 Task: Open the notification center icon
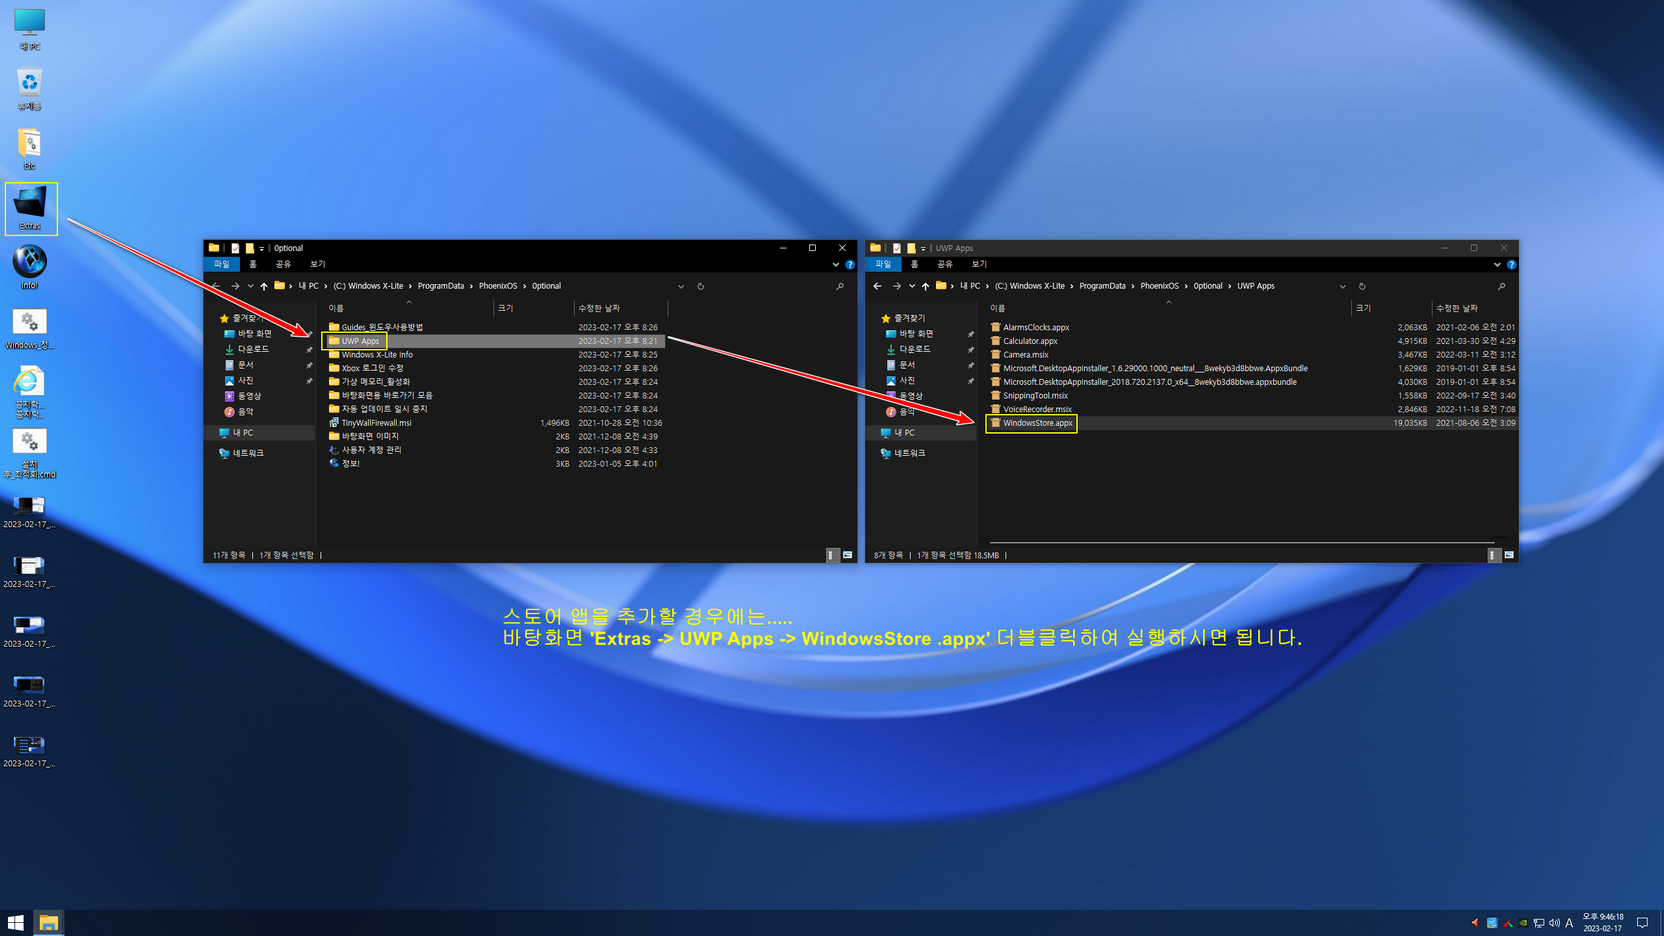(1642, 923)
